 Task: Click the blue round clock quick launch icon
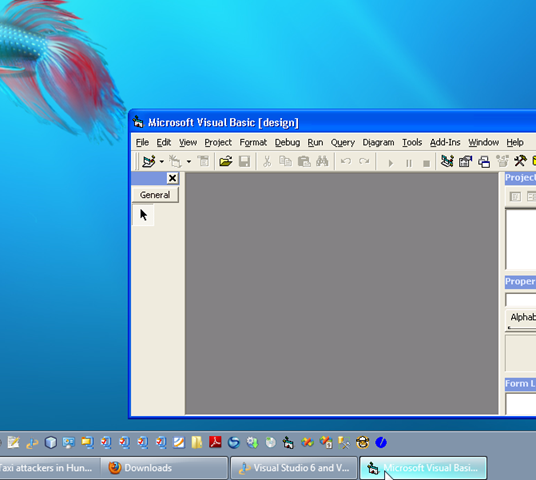[x=381, y=442]
